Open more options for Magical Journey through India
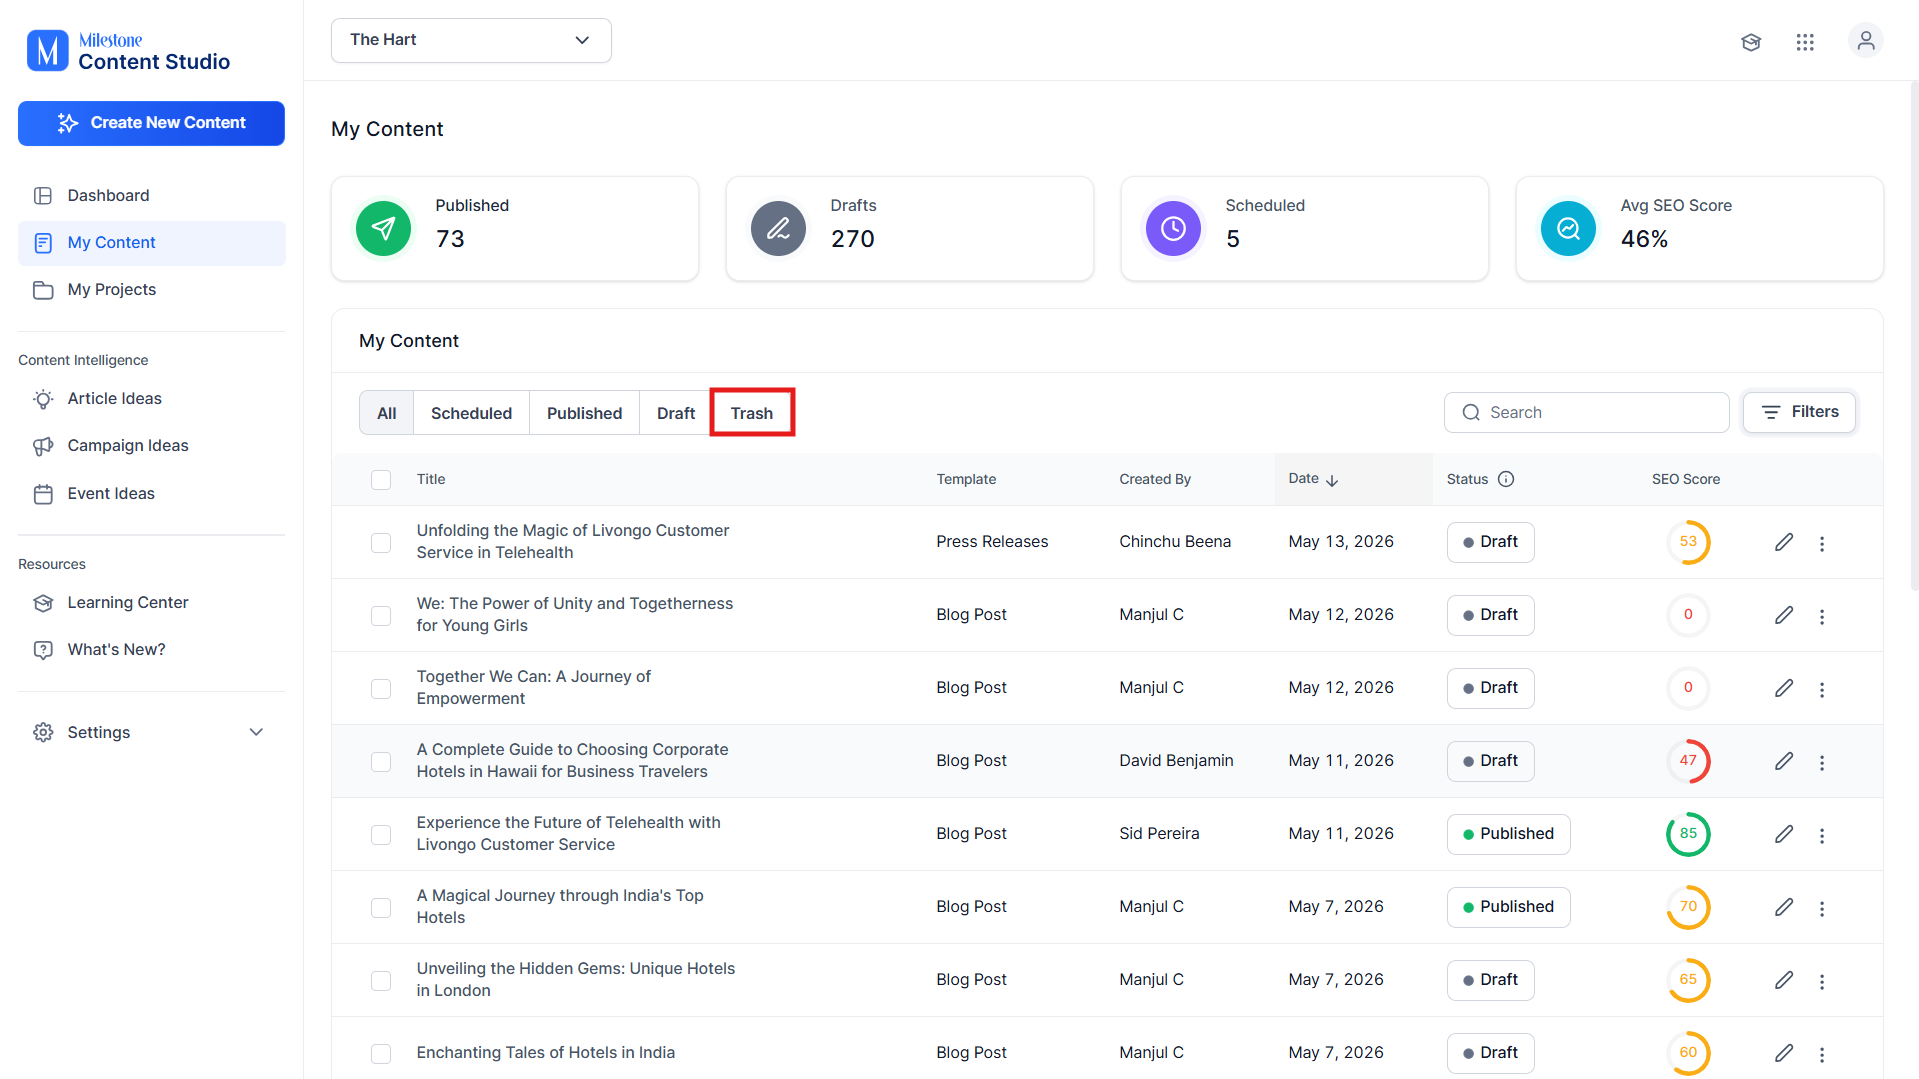Image resolution: width=1919 pixels, height=1079 pixels. pos(1822,908)
